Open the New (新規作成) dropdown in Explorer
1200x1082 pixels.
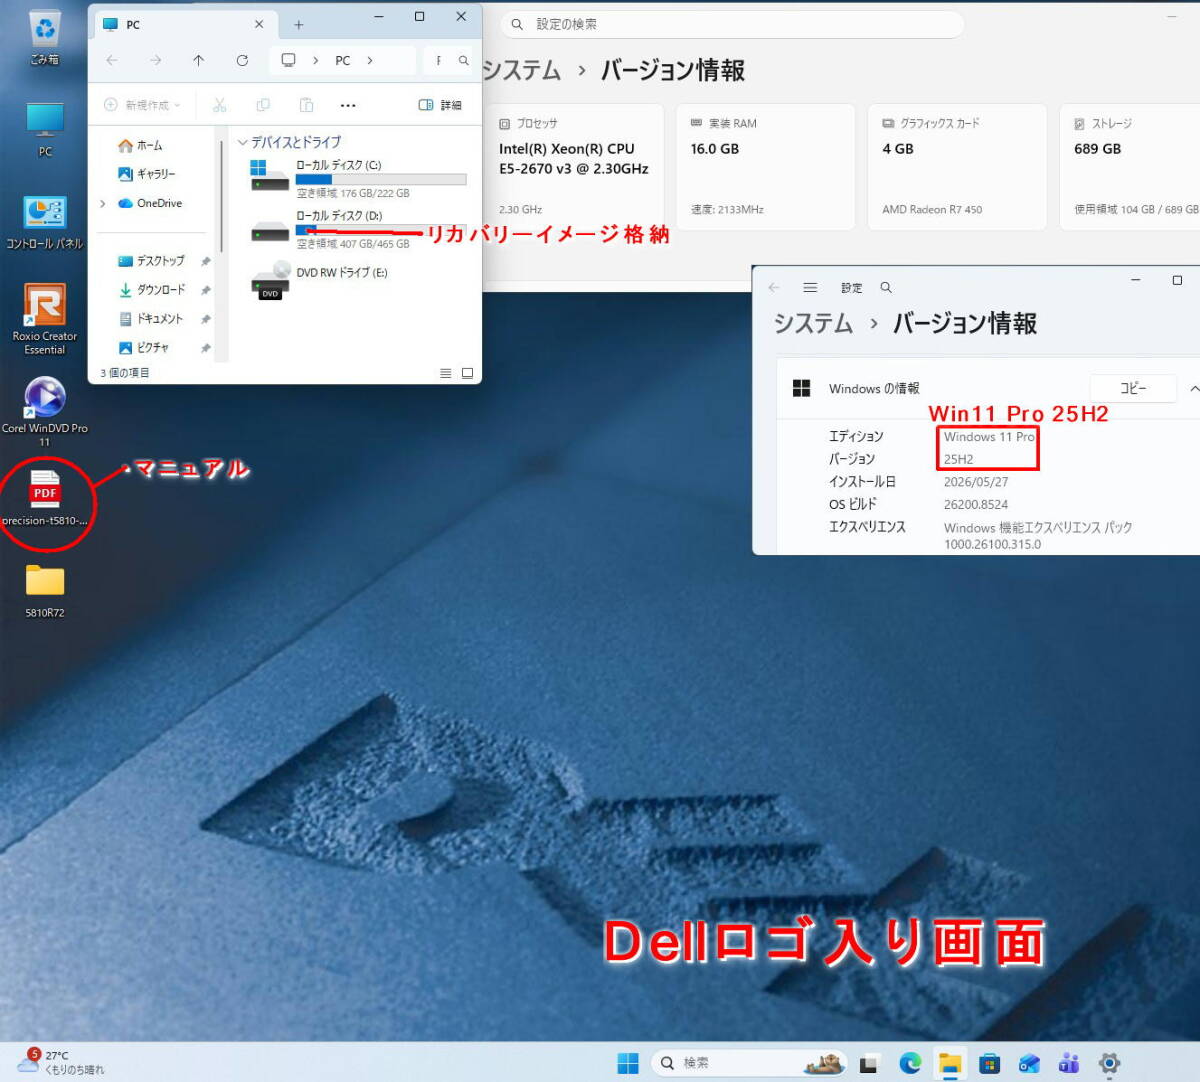(142, 105)
